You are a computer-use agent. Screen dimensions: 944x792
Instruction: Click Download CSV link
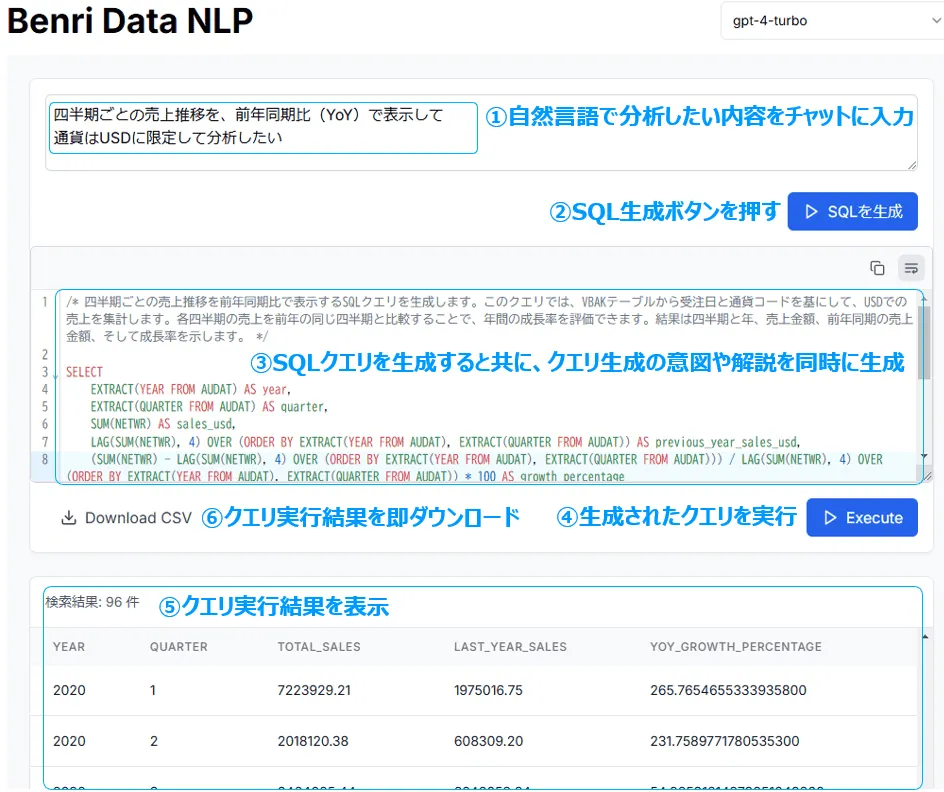[x=126, y=518]
